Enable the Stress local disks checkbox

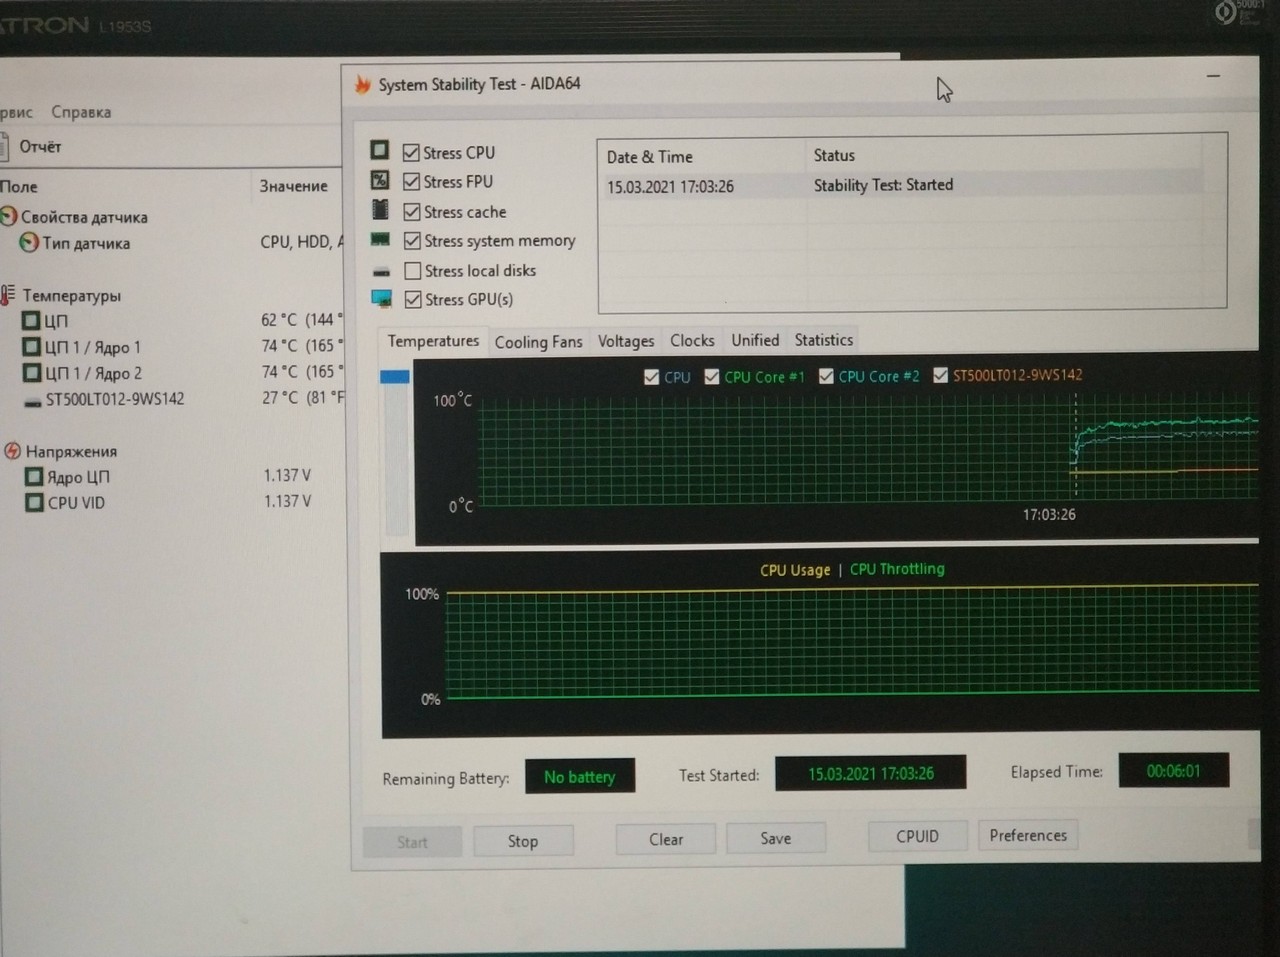pyautogui.click(x=412, y=271)
